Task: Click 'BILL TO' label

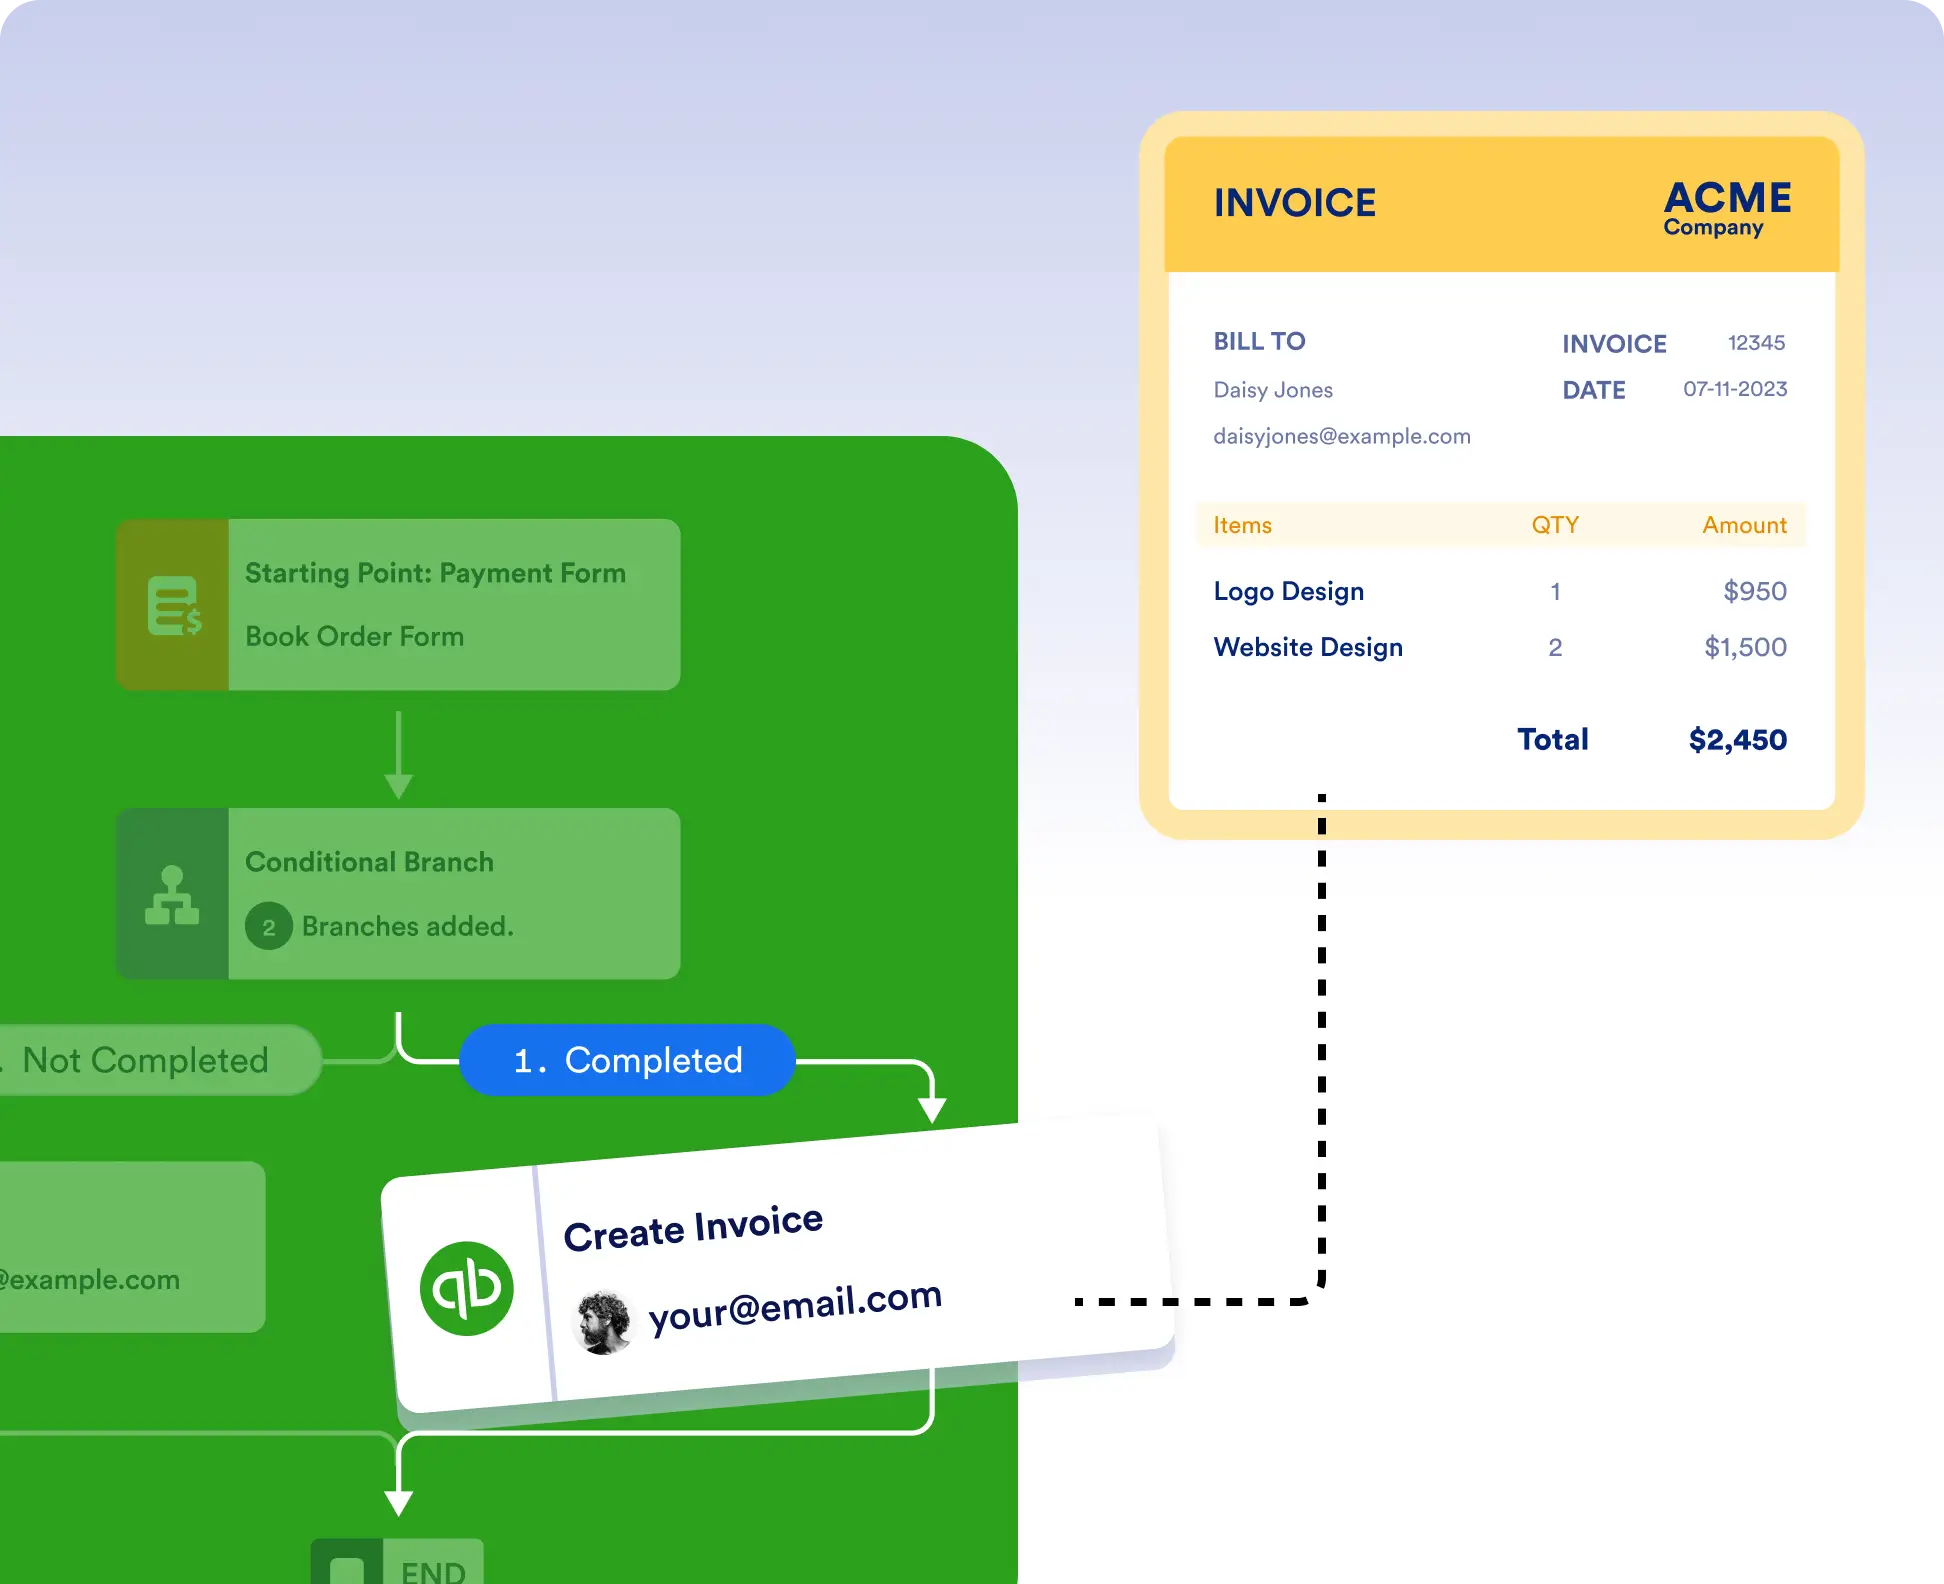Action: (1260, 341)
